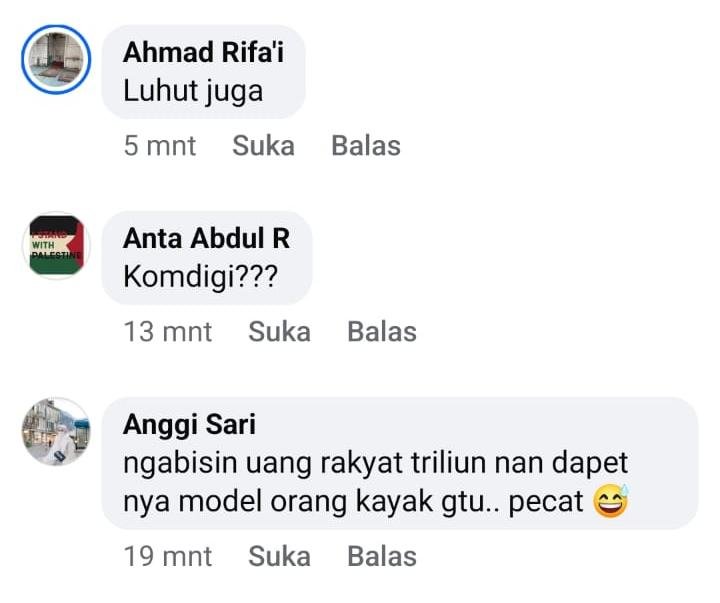Hit Balas under the "Komdigi???" comment

(x=381, y=331)
